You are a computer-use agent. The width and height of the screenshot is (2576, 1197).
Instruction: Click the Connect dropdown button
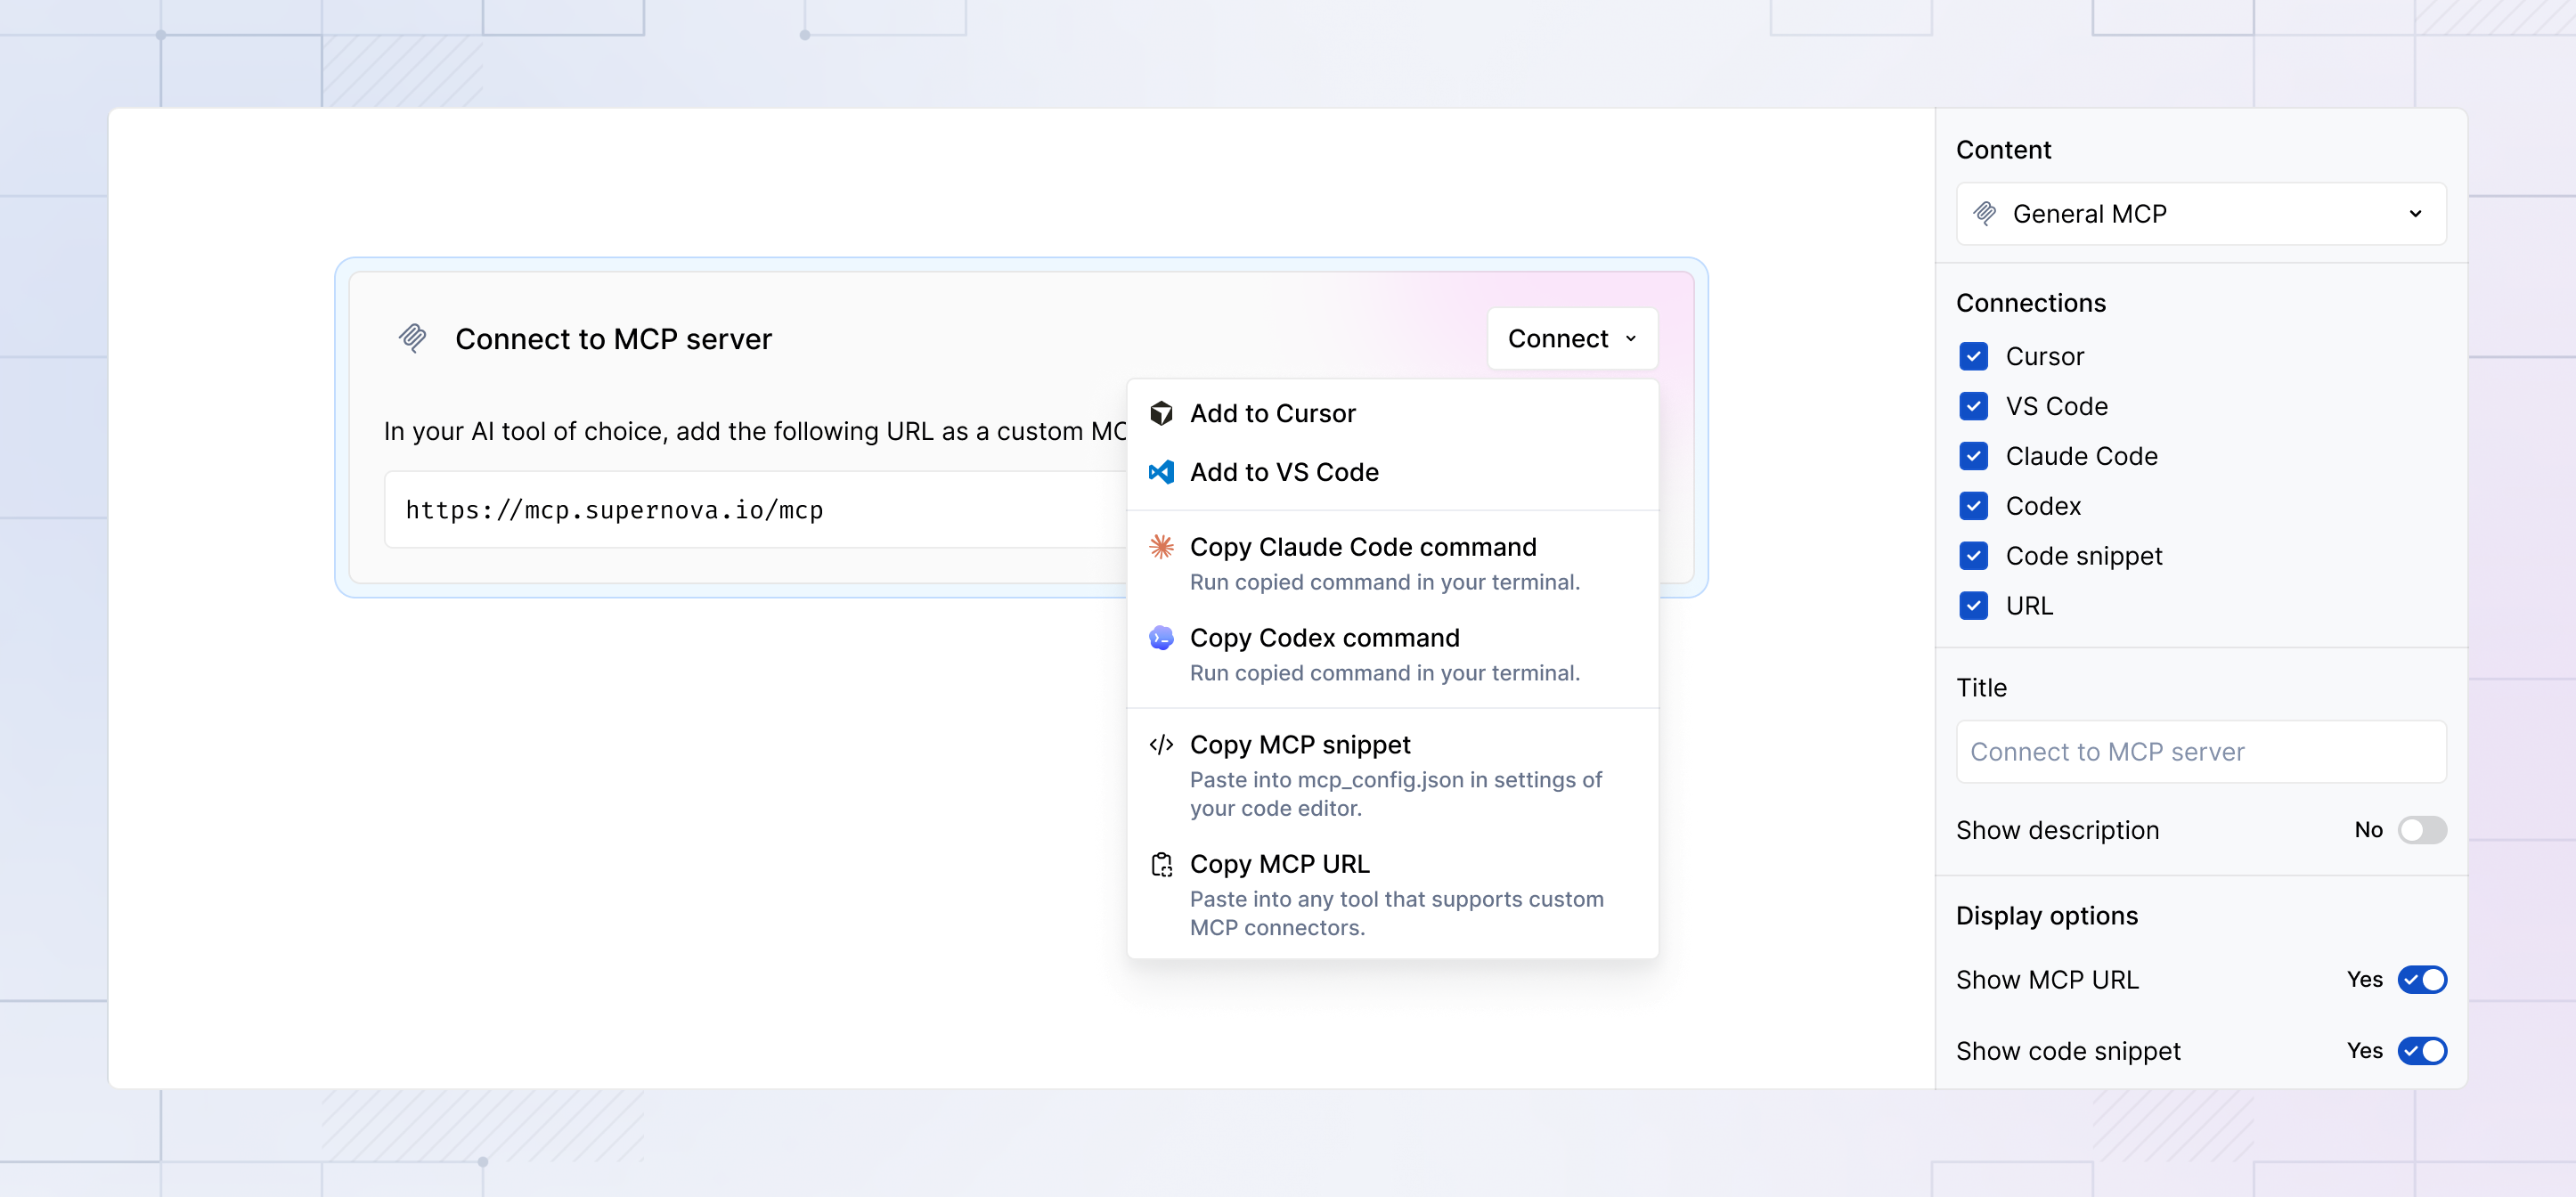pos(1572,338)
